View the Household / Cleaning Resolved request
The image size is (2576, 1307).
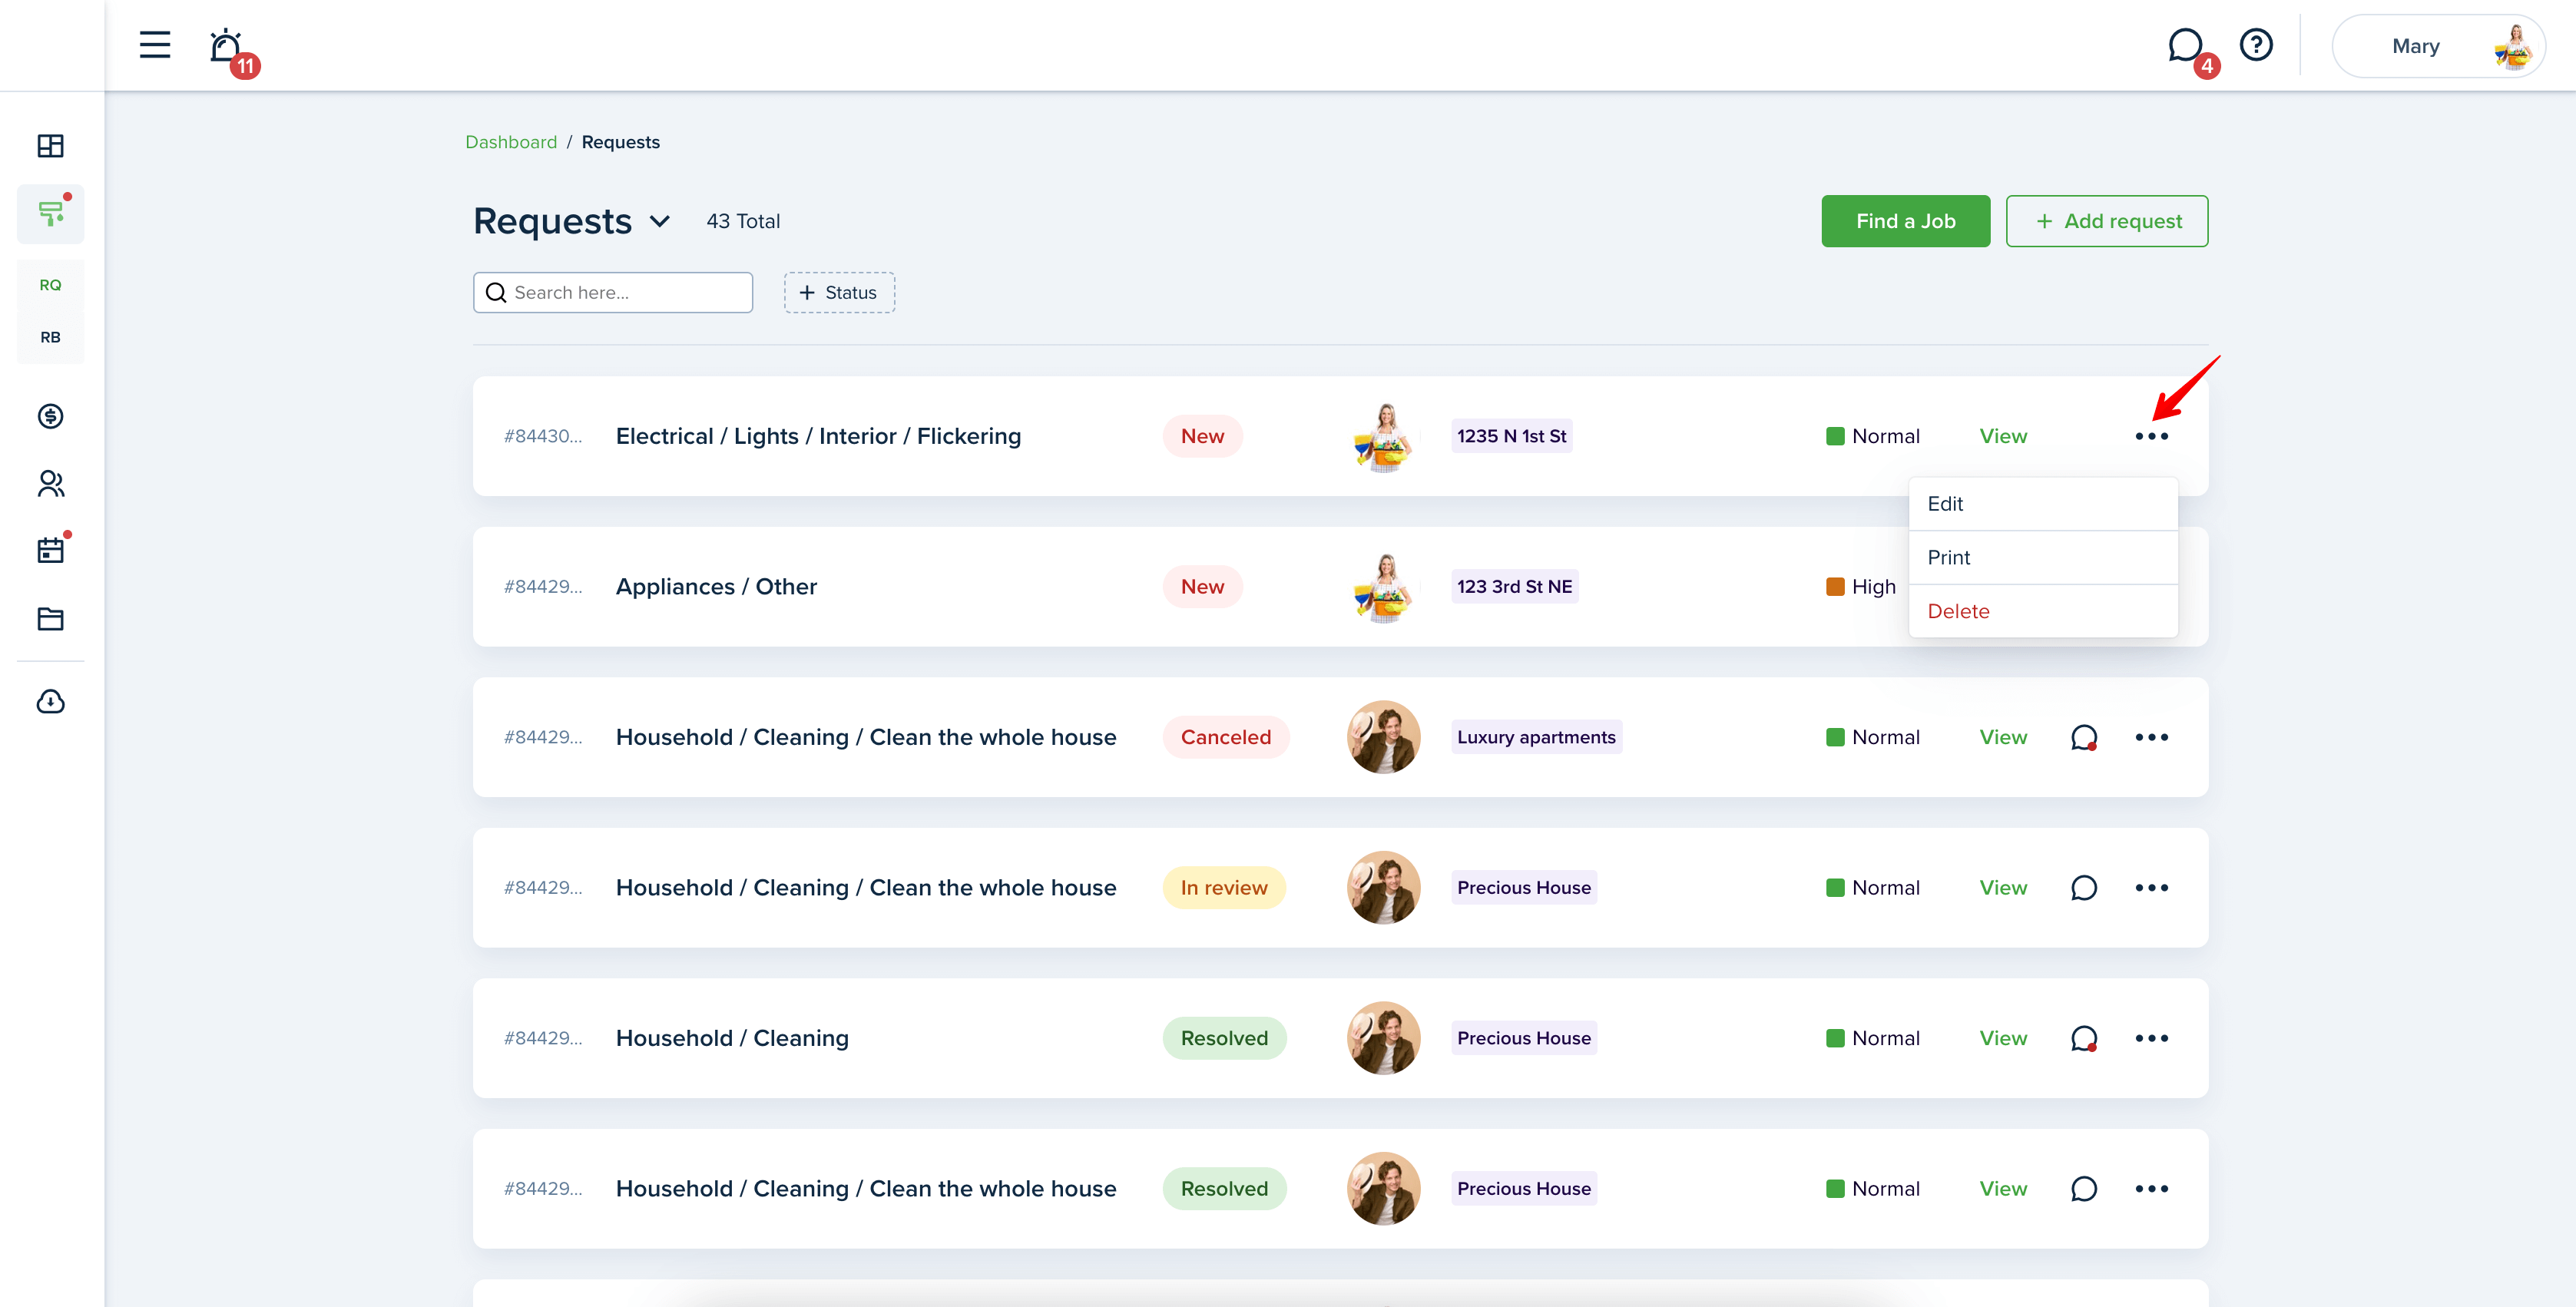tap(2003, 1038)
